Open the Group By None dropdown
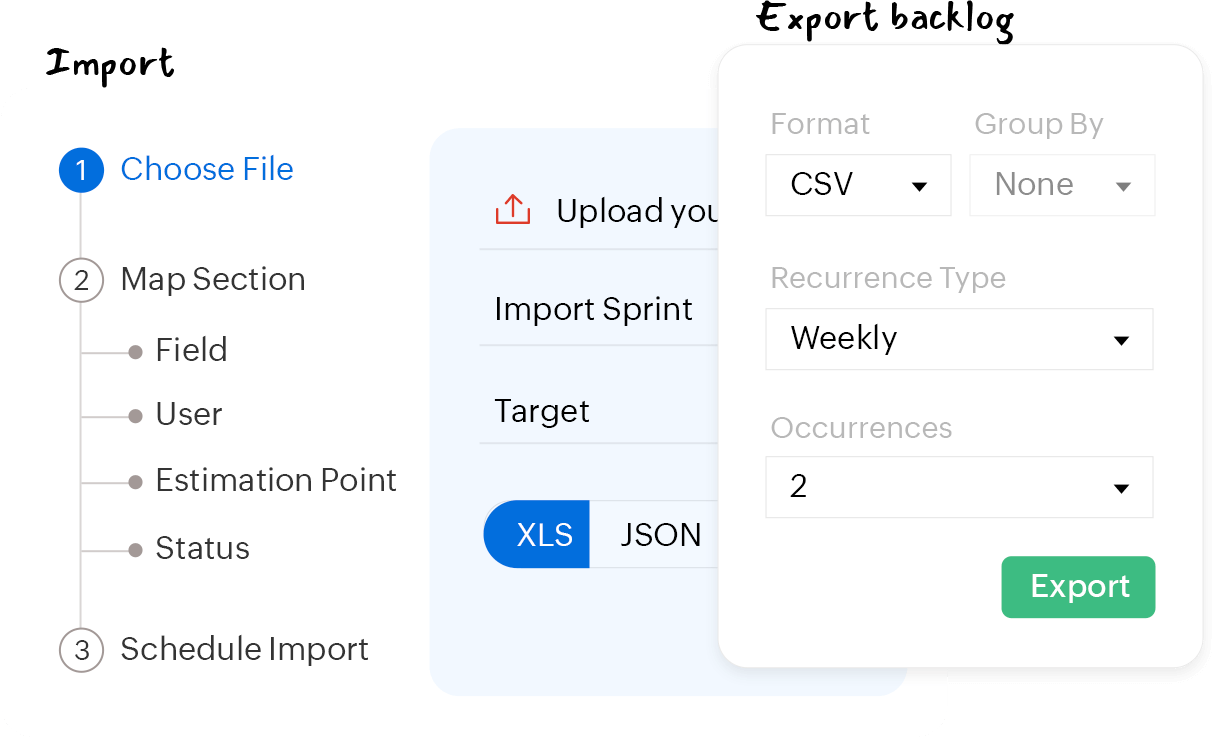 1062,185
